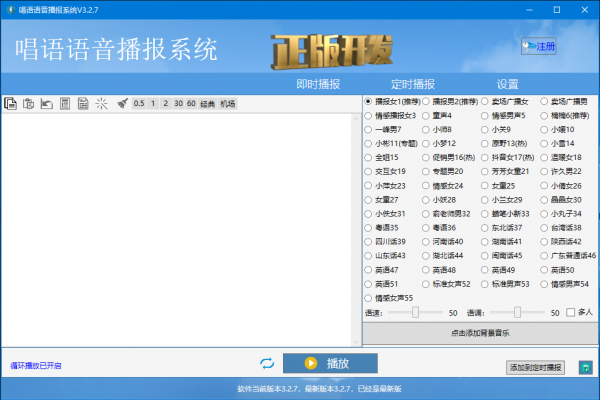The height and width of the screenshot is (400, 600).
Task: Click the '30' pause button
Action: 178,104
